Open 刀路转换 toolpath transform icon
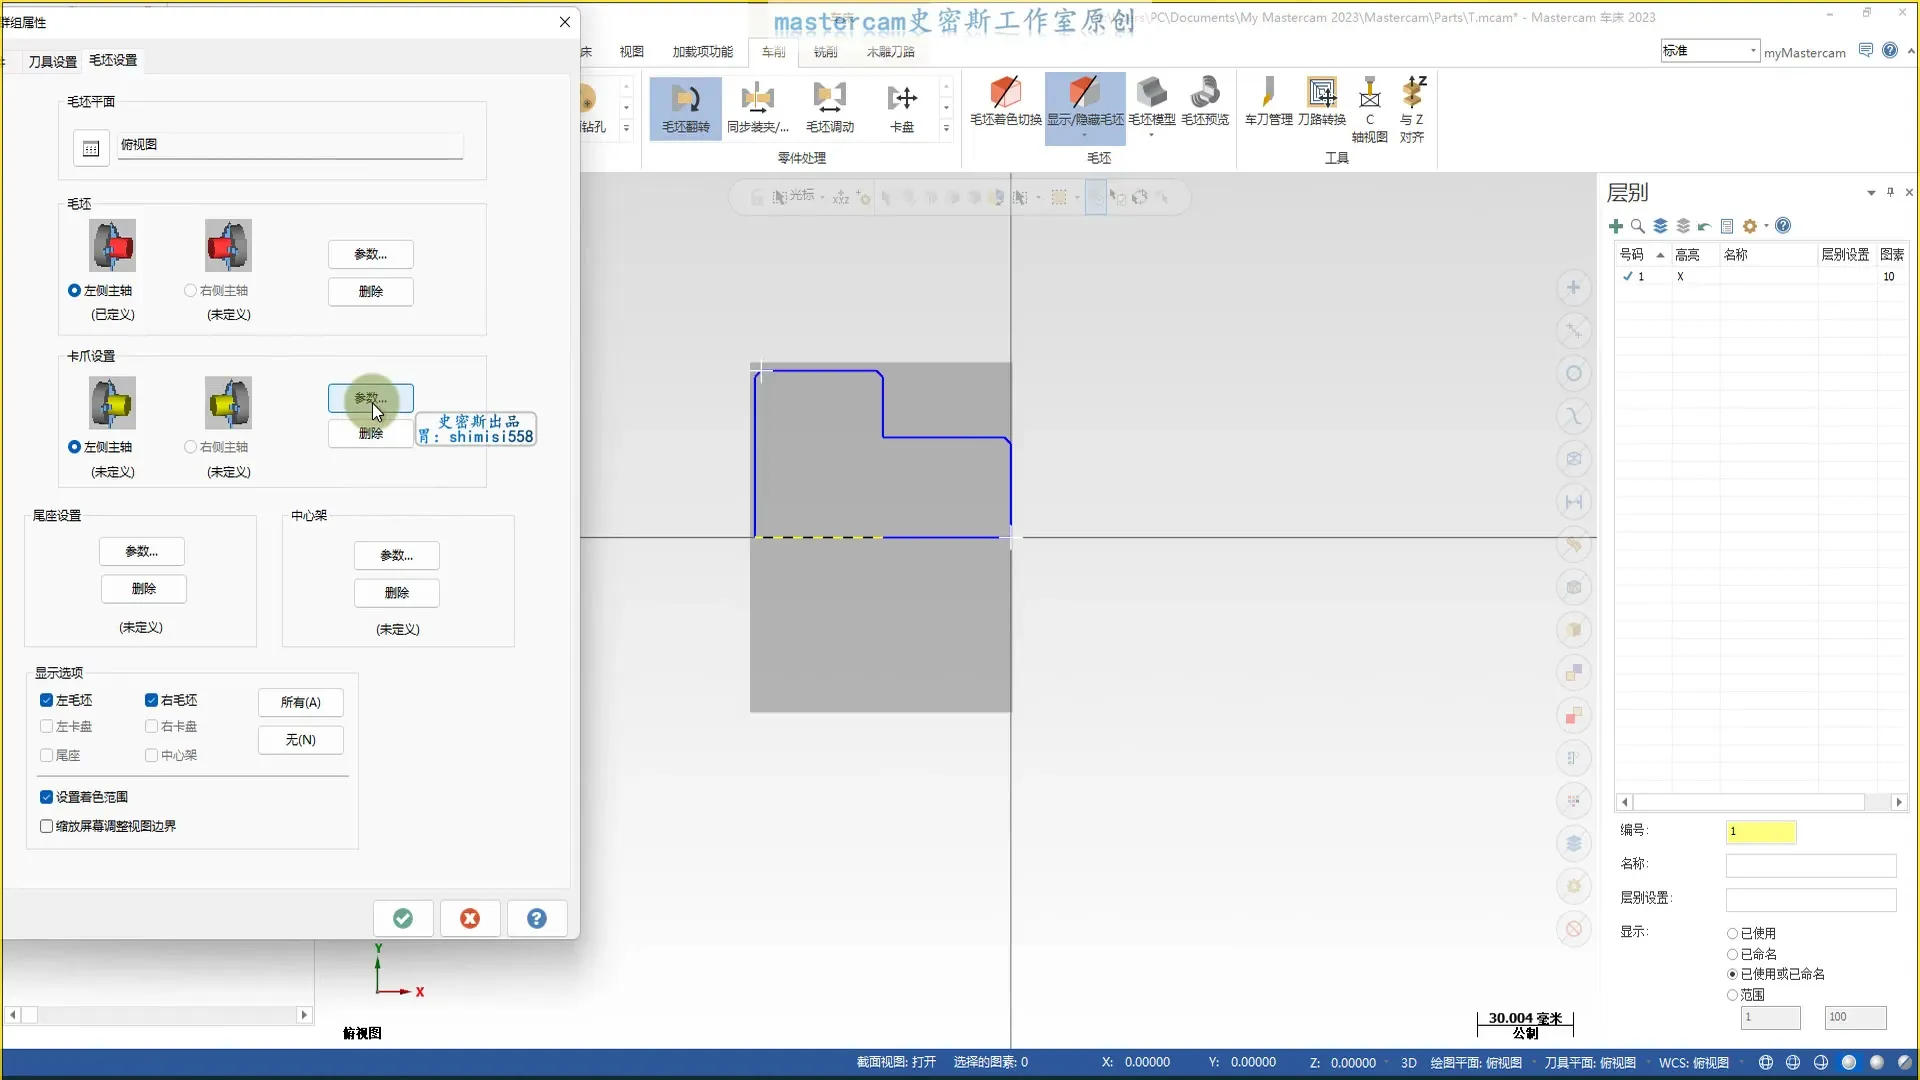 pos(1321,93)
